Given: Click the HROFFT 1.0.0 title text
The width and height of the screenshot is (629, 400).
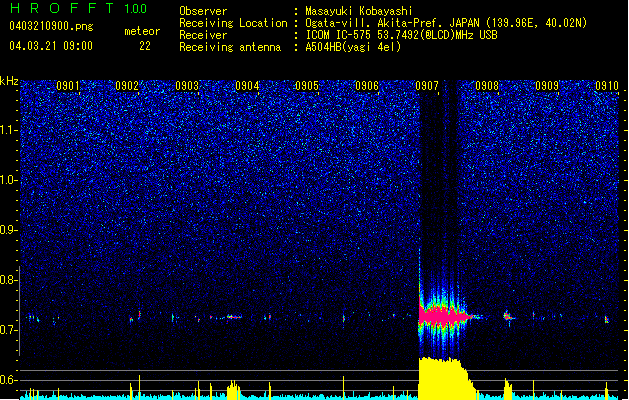Looking at the screenshot, I should pyautogui.click(x=78, y=8).
